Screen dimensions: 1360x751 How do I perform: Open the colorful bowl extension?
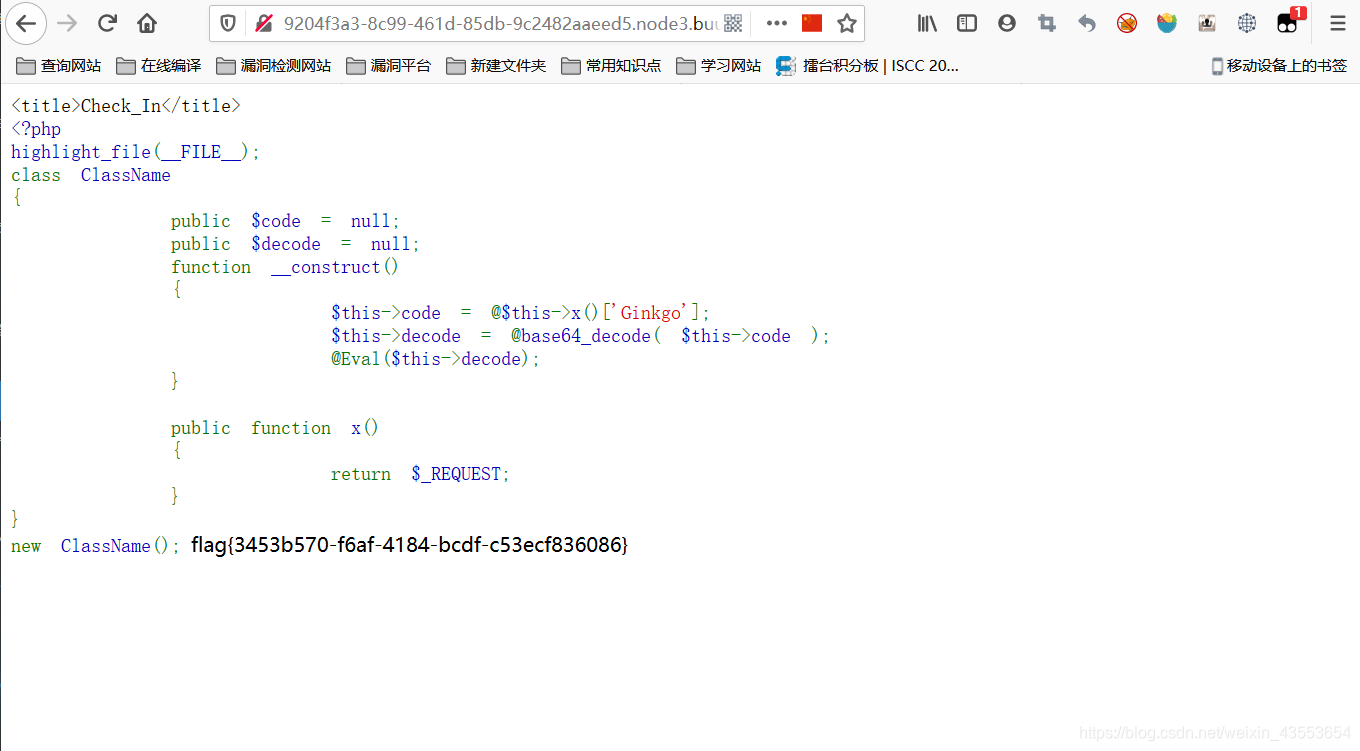[1167, 23]
